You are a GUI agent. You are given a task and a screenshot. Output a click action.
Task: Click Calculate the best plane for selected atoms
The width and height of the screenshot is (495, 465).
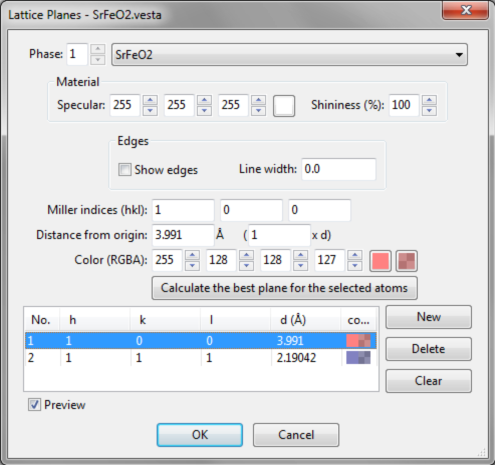285,288
